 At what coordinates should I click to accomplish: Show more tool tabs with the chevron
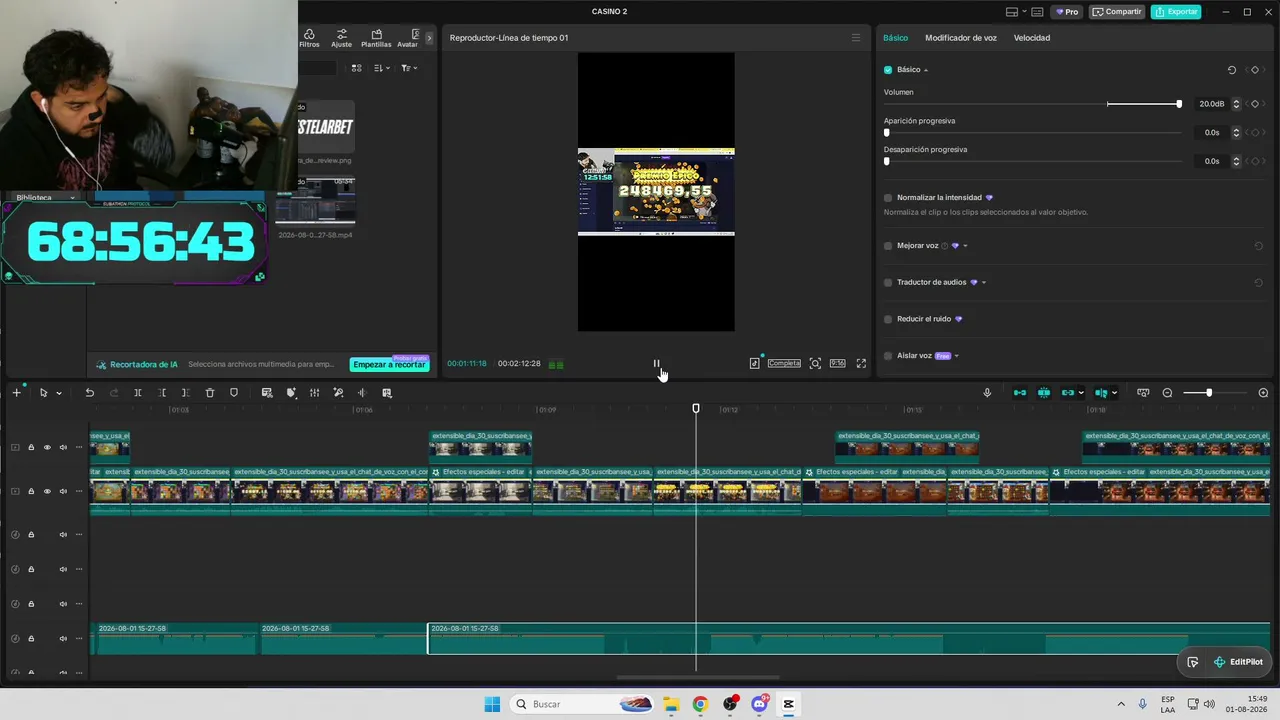[429, 38]
